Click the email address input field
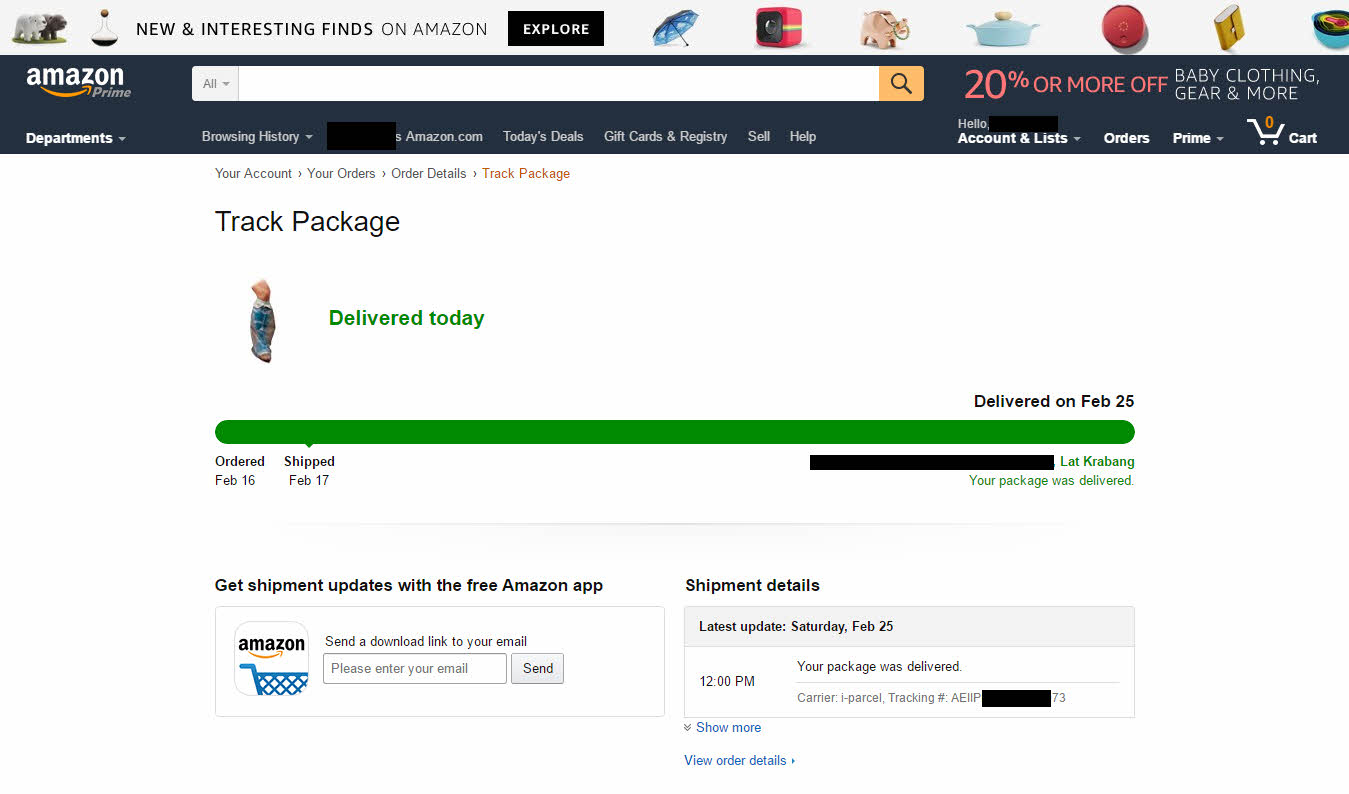This screenshot has width=1349, height=794. pyautogui.click(x=415, y=669)
